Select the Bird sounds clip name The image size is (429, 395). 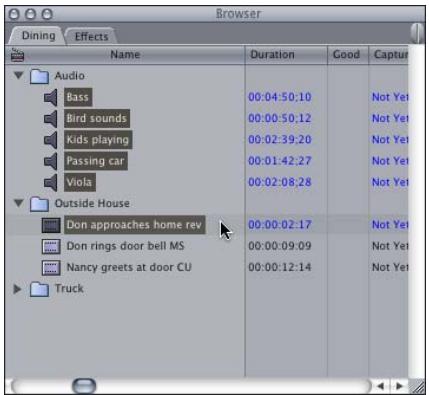(97, 119)
